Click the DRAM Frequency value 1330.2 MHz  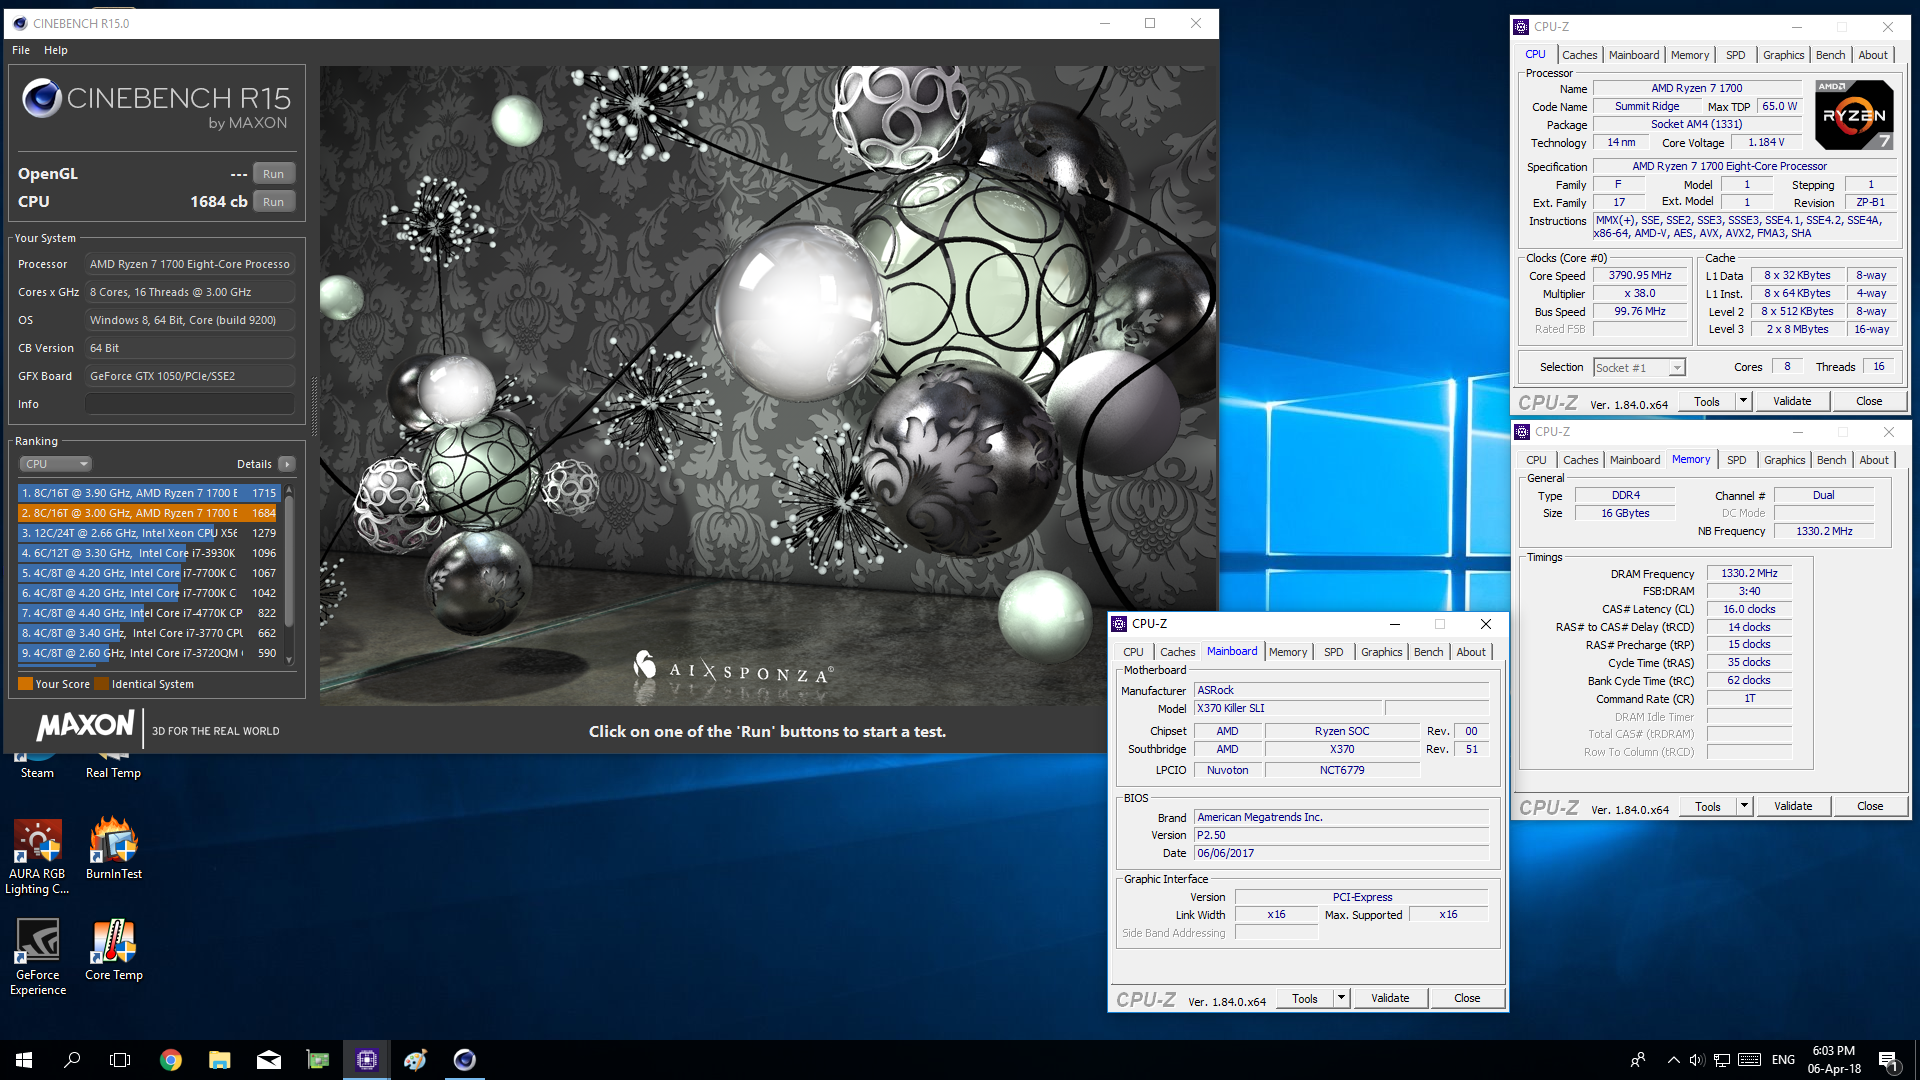(x=1749, y=574)
